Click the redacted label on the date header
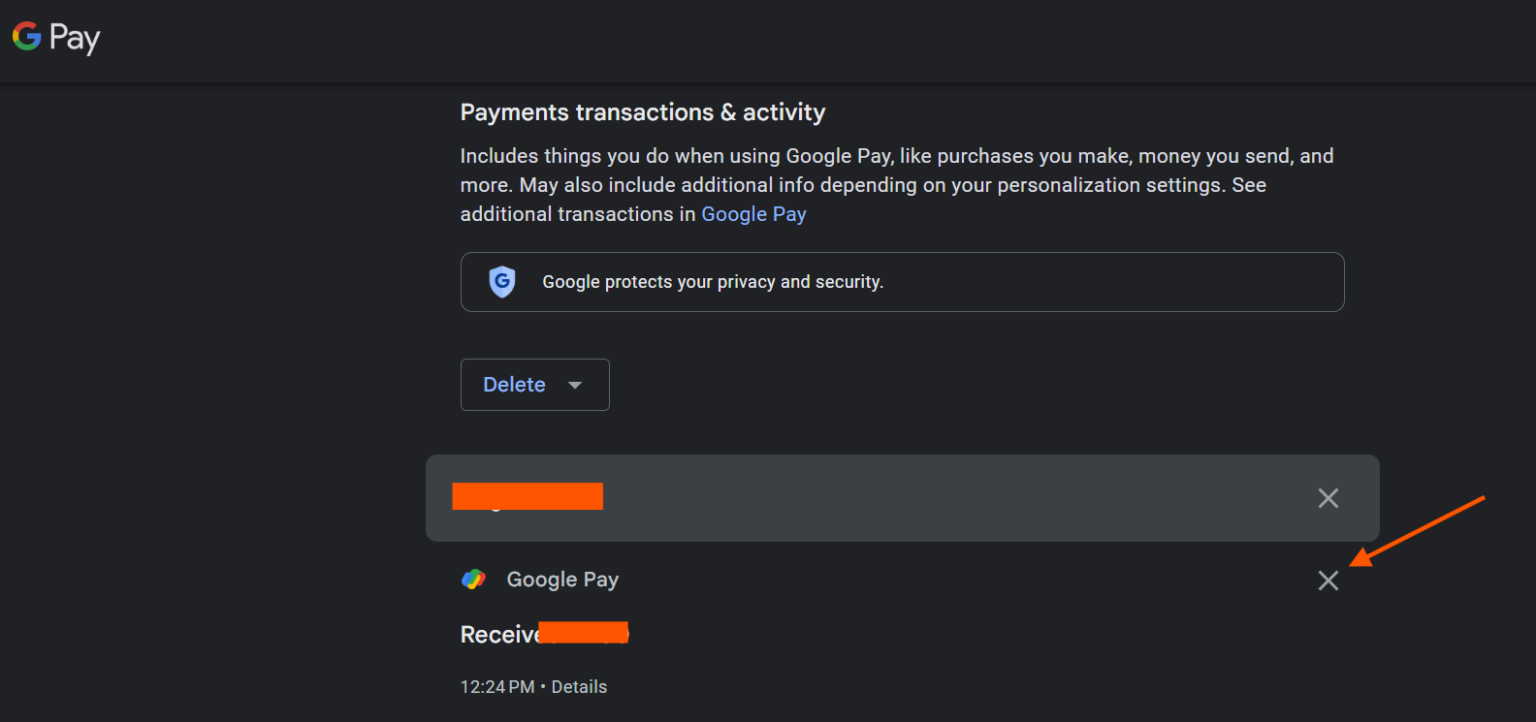The width and height of the screenshot is (1536, 722). 528,495
